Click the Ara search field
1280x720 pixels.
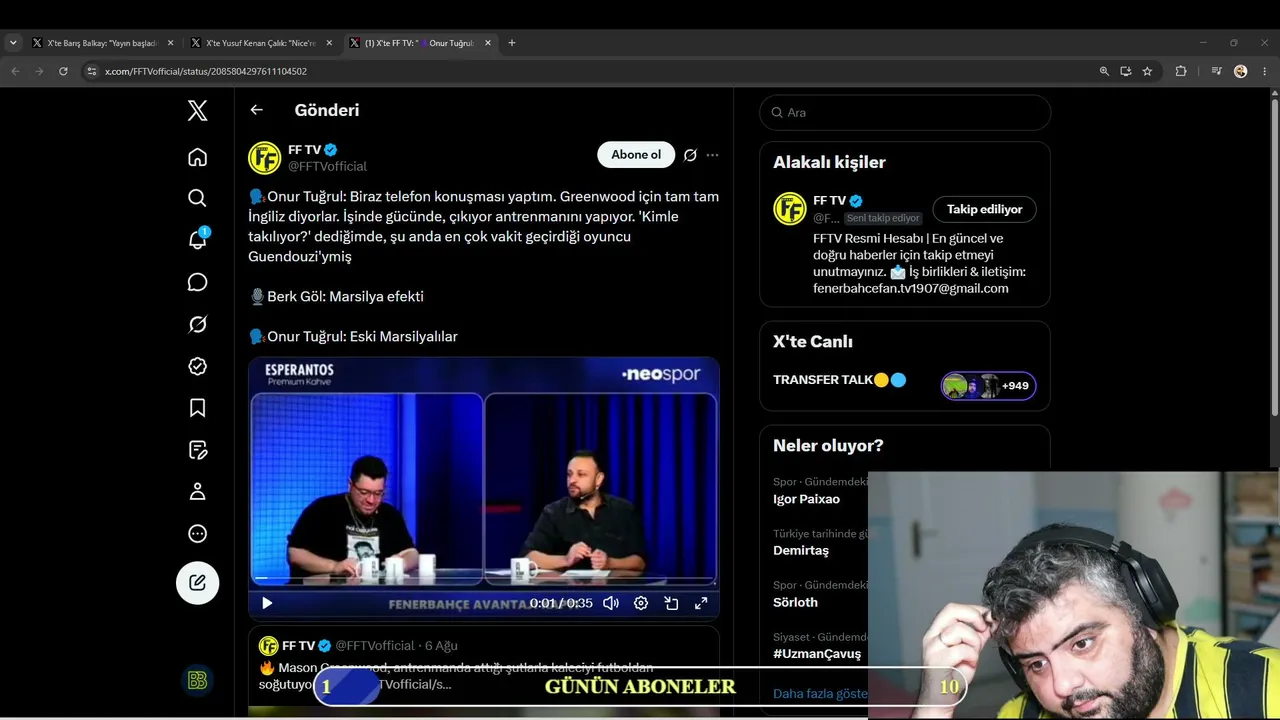tap(905, 112)
